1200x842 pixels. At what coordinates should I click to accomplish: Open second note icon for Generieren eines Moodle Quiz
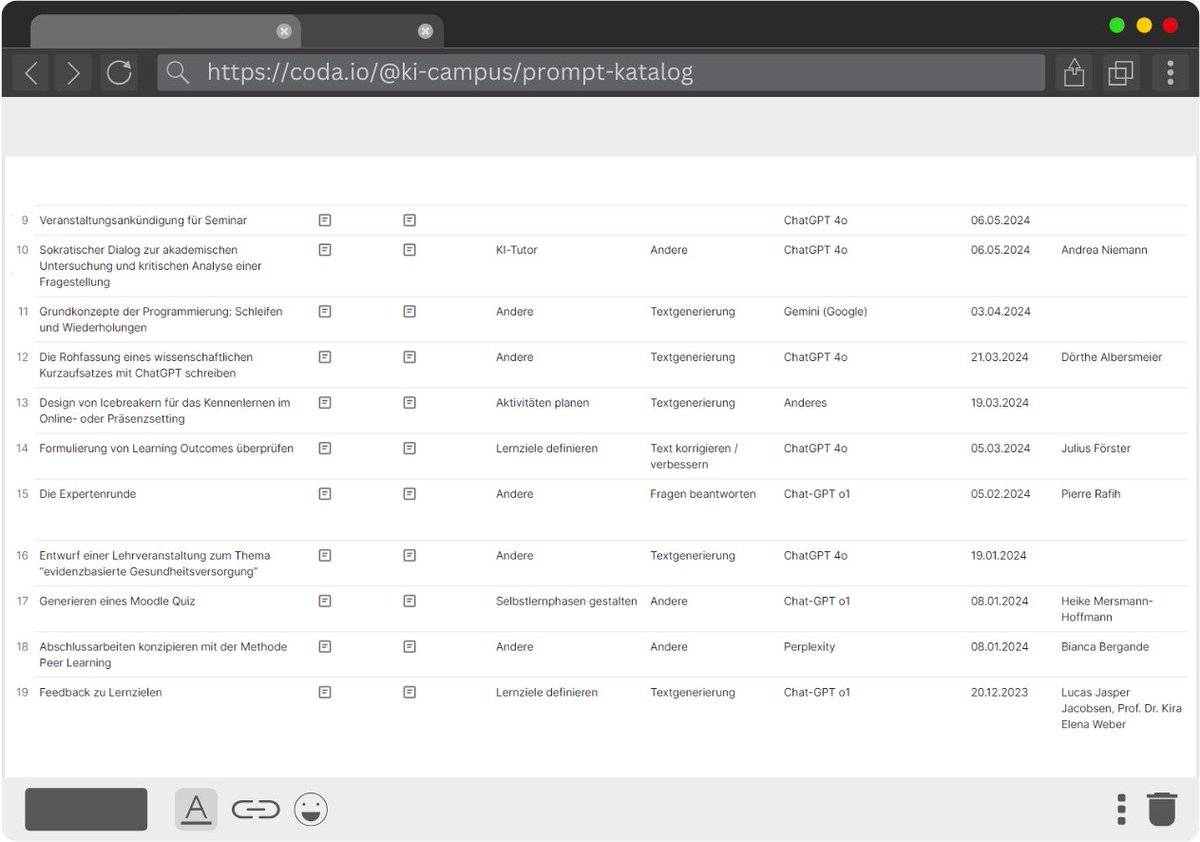[x=409, y=601]
